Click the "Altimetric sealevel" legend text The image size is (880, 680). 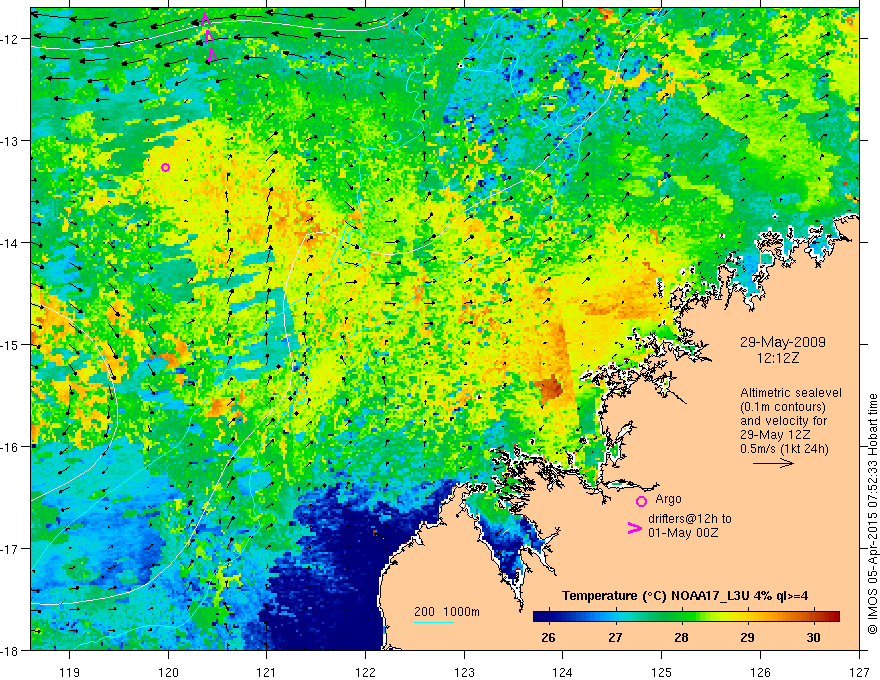point(791,393)
